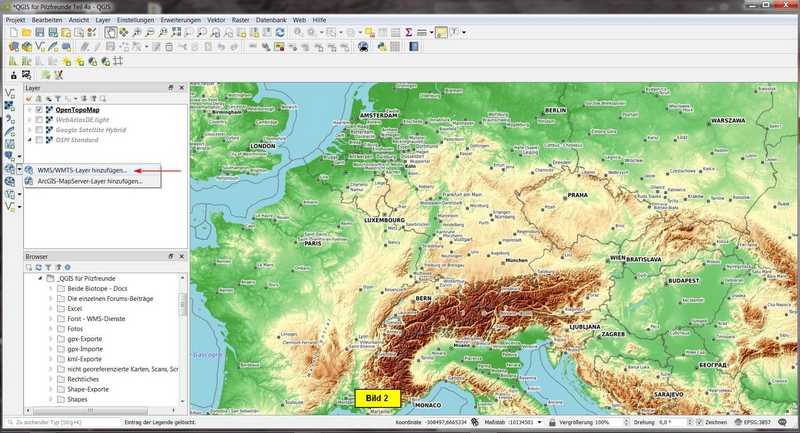Image resolution: width=800 pixels, height=433 pixels.
Task: Open the attribute table icon
Action: click(383, 32)
